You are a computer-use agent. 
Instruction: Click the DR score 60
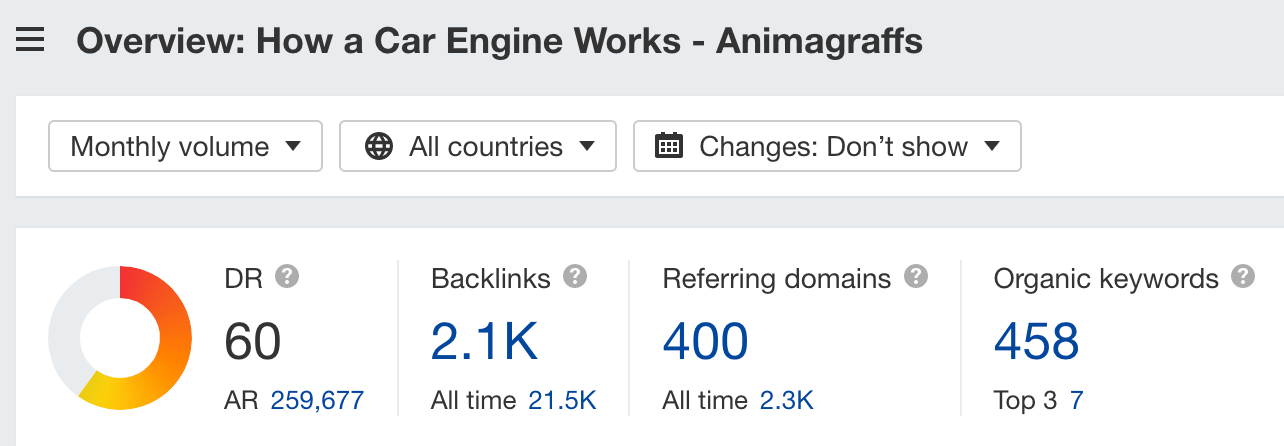(x=253, y=342)
